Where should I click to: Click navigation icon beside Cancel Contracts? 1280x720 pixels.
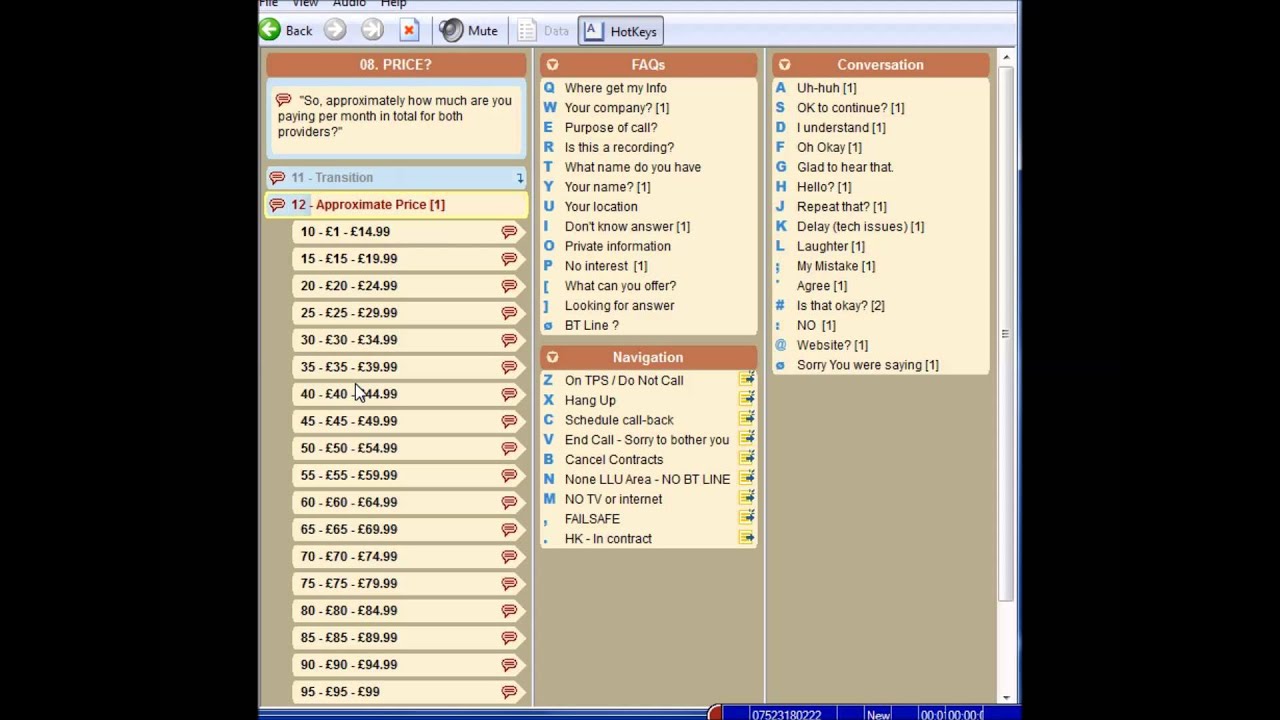(x=747, y=459)
